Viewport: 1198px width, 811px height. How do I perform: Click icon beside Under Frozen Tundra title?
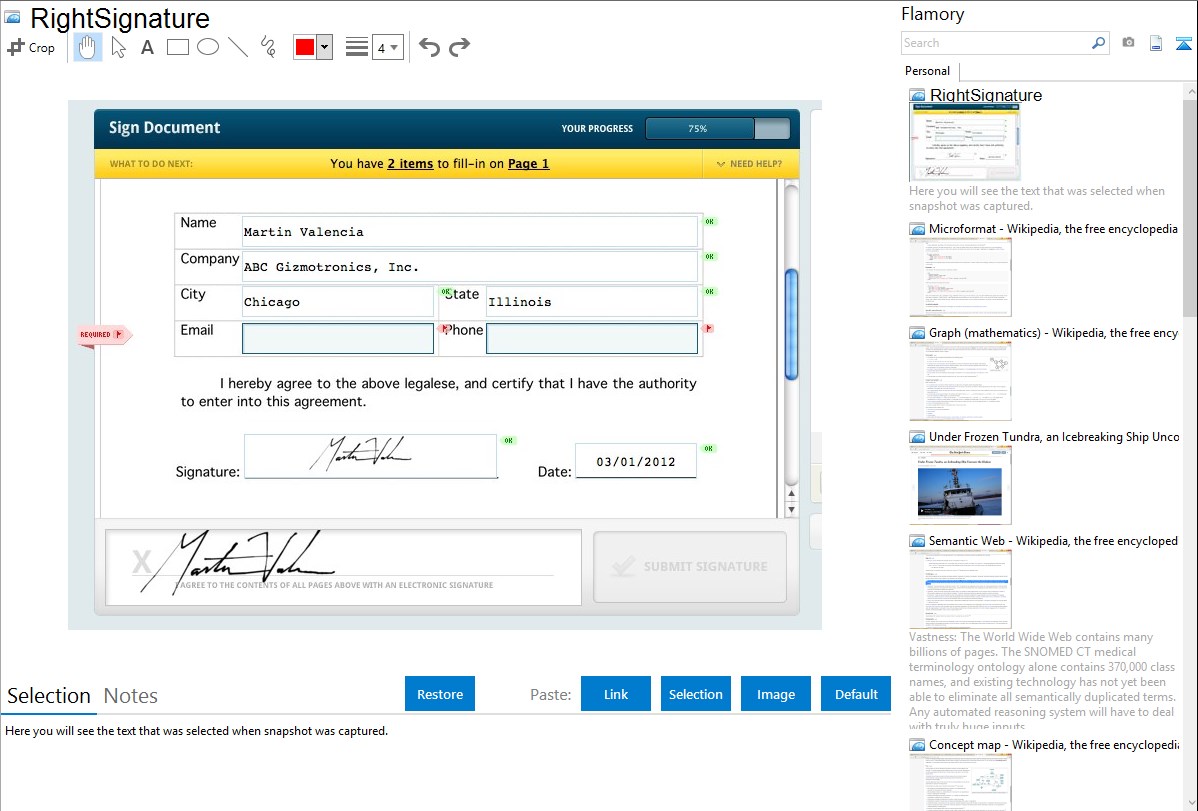pos(918,437)
